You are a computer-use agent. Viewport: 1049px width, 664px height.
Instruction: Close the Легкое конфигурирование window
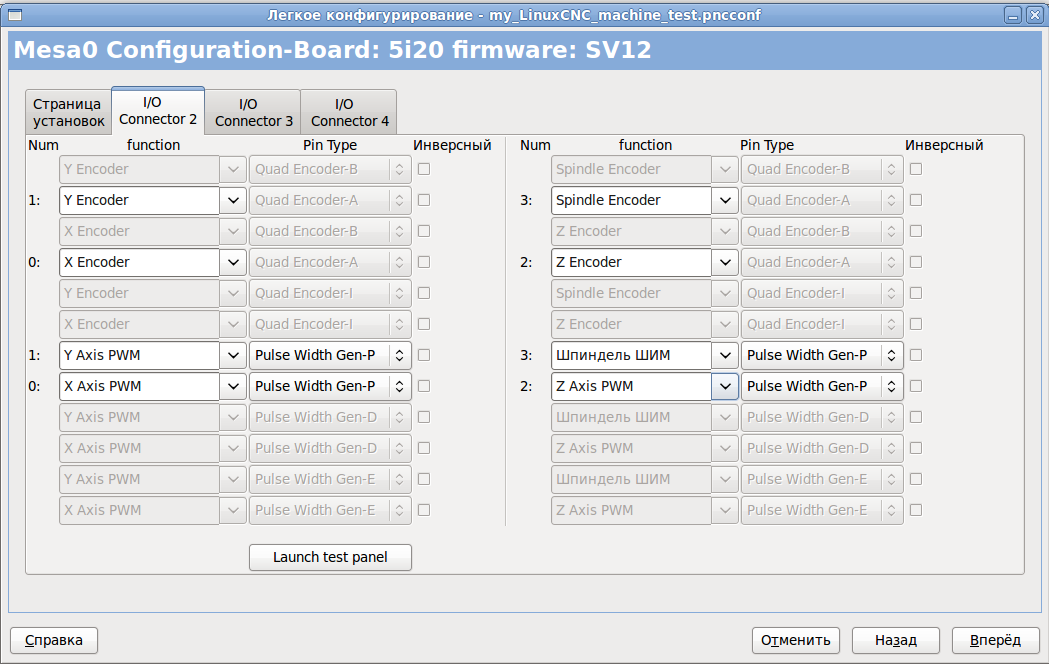[x=1034, y=15]
